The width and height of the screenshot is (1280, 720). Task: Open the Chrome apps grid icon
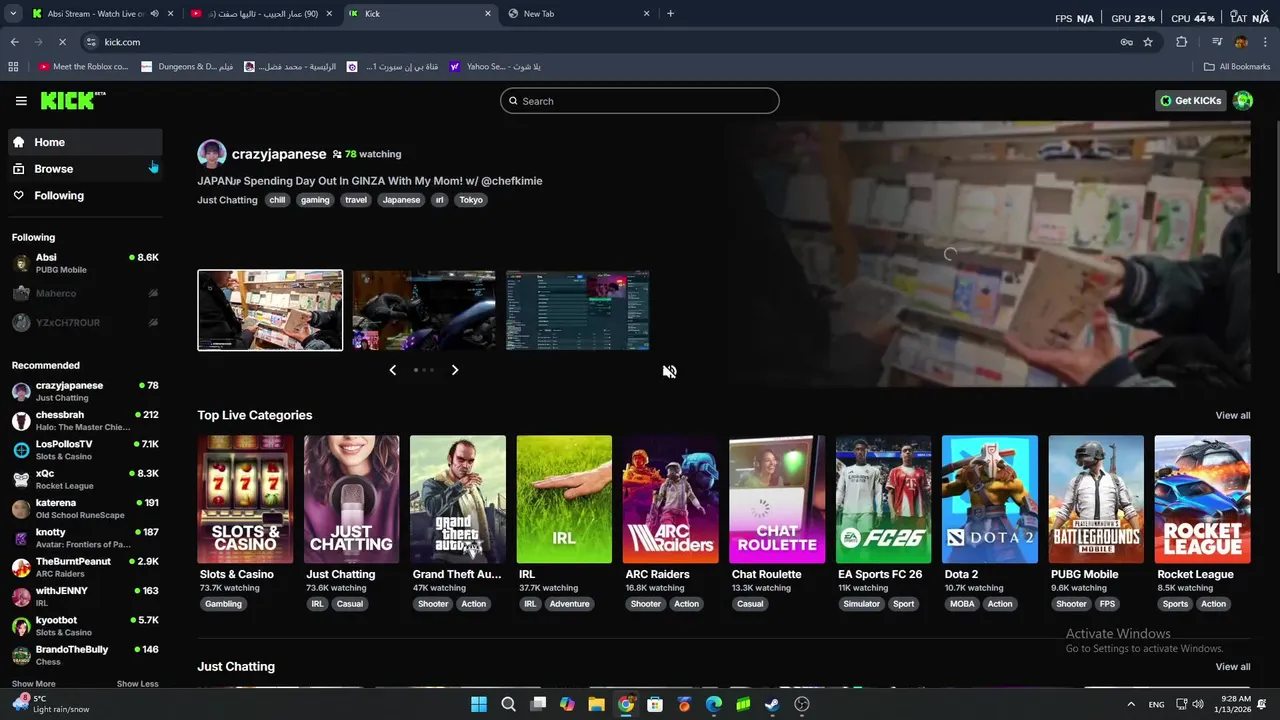coord(13,67)
